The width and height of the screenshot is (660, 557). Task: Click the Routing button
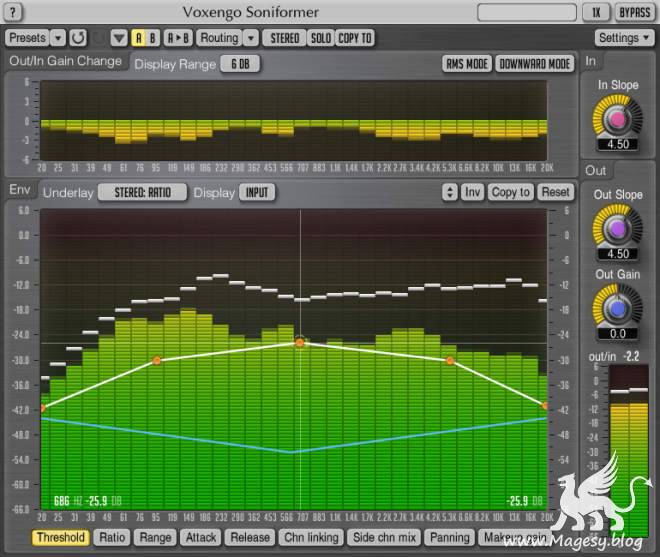point(219,38)
